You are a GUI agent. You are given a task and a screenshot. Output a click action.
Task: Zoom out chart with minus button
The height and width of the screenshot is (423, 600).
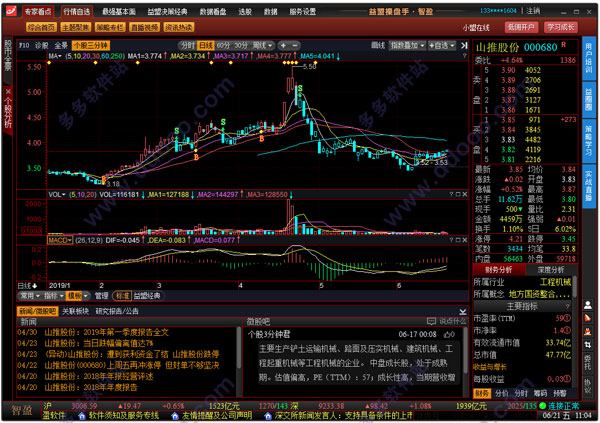[295, 46]
